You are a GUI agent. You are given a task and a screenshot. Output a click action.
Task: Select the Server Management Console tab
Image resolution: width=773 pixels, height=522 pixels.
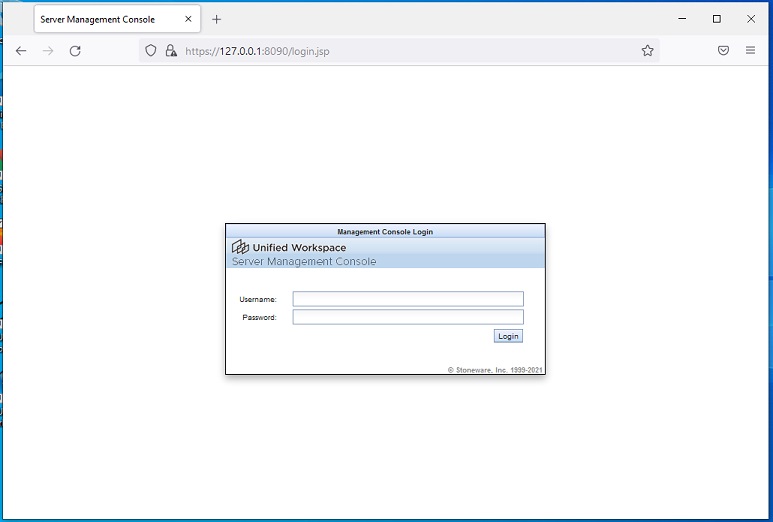pyautogui.click(x=100, y=19)
